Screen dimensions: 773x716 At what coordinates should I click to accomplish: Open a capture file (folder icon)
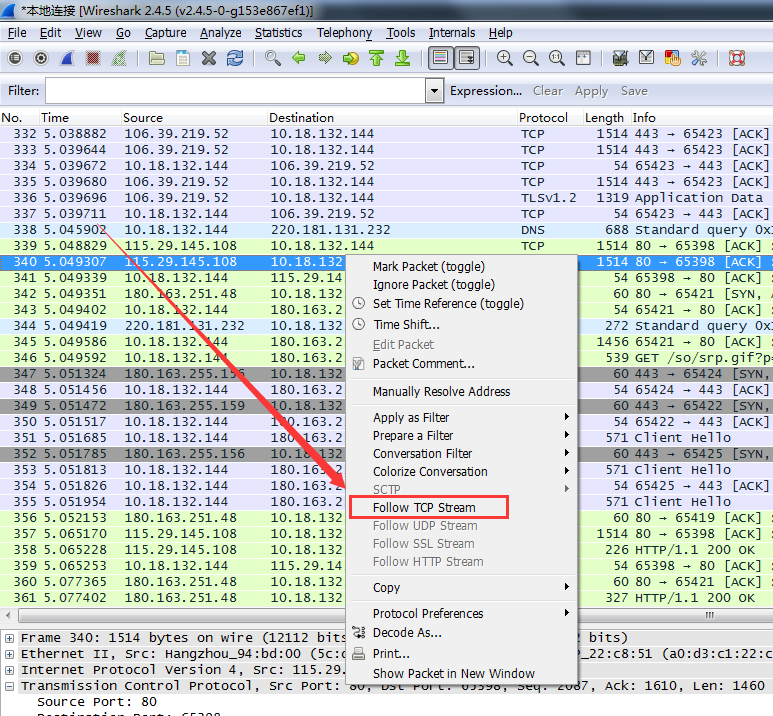pyautogui.click(x=157, y=58)
